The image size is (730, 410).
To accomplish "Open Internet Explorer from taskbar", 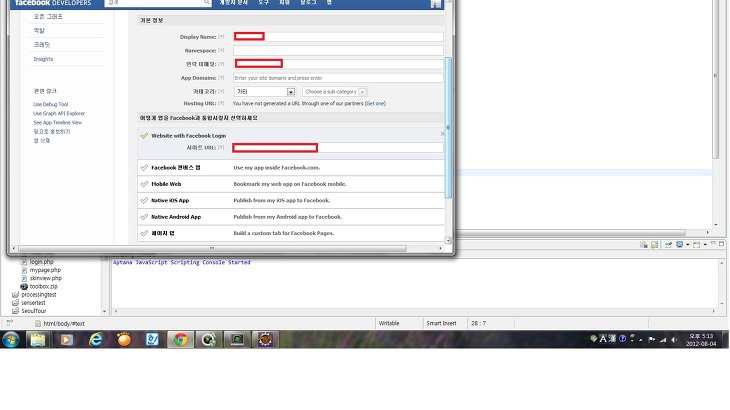I will 95,340.
